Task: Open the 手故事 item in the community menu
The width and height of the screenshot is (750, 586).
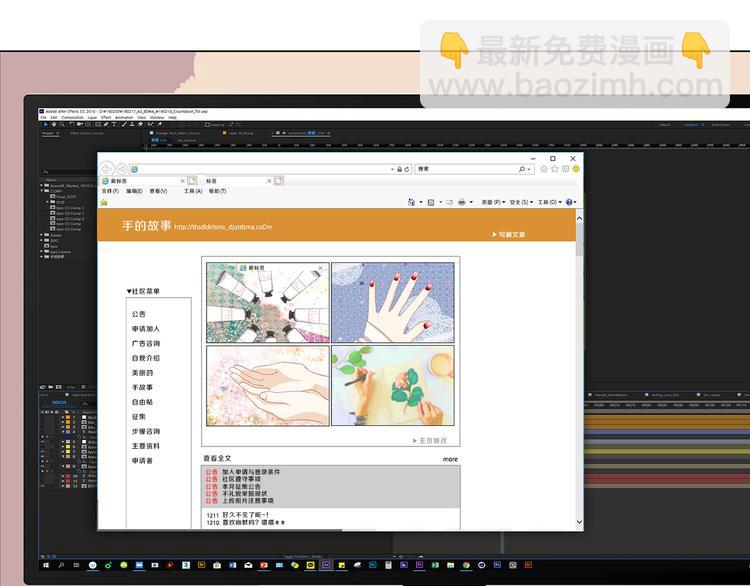Action: 142,387
